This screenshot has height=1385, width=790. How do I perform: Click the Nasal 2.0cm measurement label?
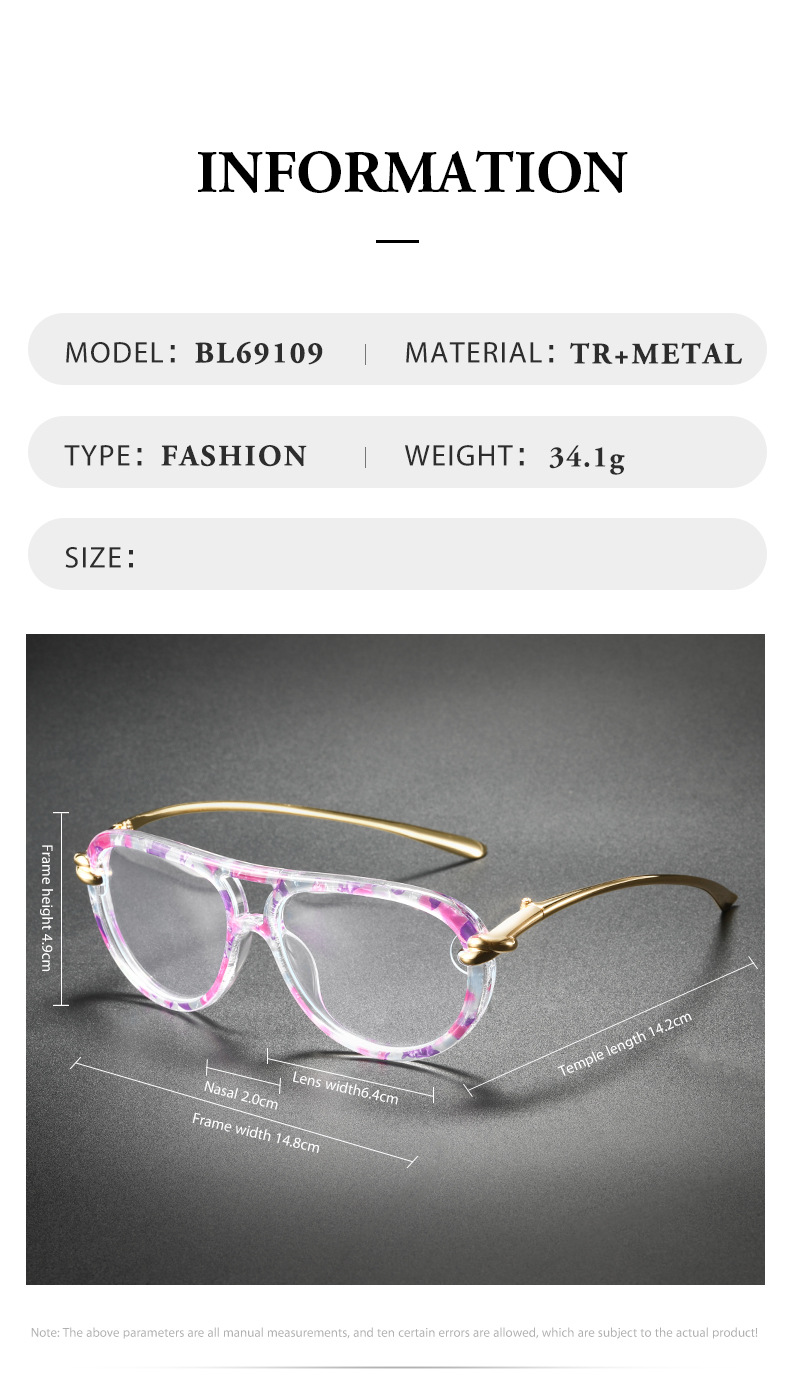(241, 1095)
